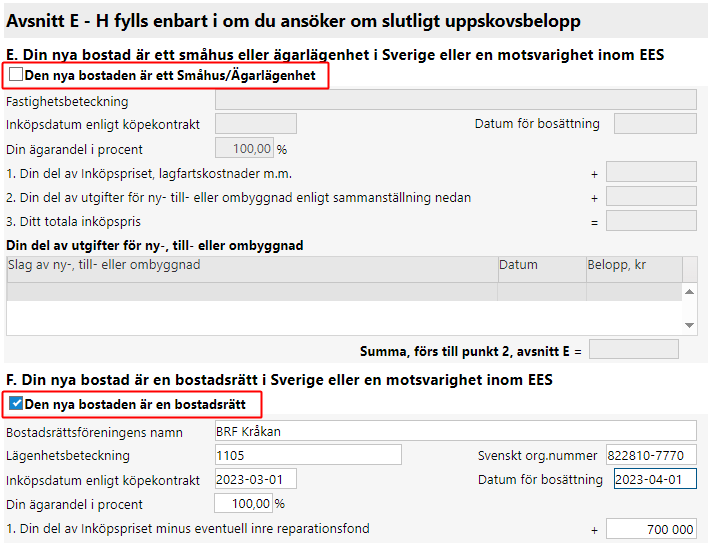
Task: Click the 'Belopp, kr' column header
Action: [634, 269]
